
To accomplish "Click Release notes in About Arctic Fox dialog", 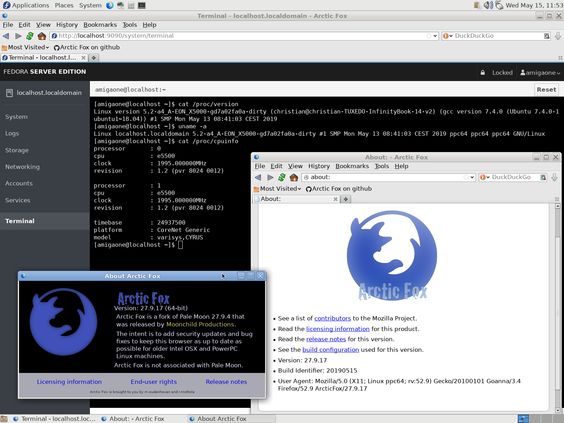I will point(226,382).
